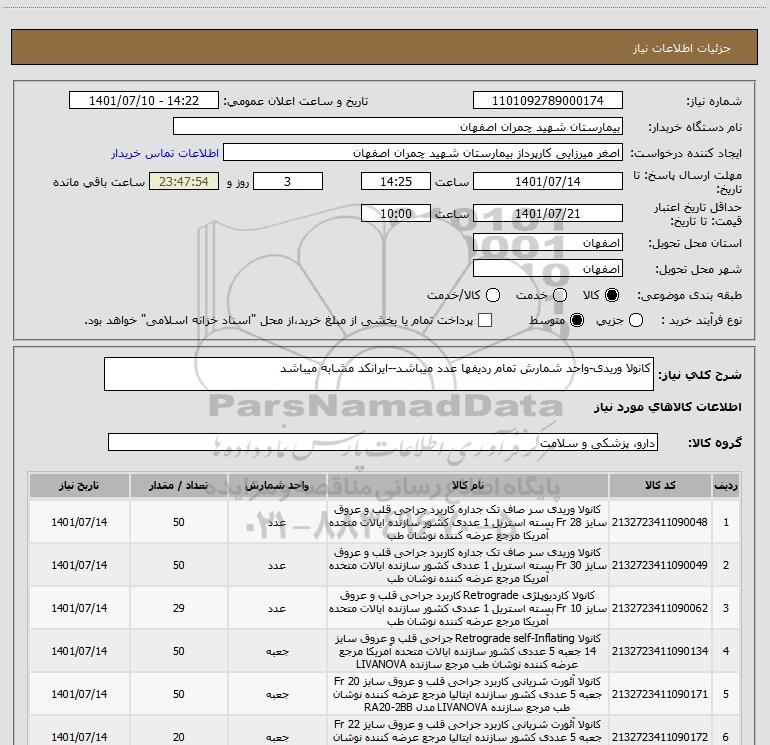Select the کالا radio button
The image size is (770, 745).
612,295
